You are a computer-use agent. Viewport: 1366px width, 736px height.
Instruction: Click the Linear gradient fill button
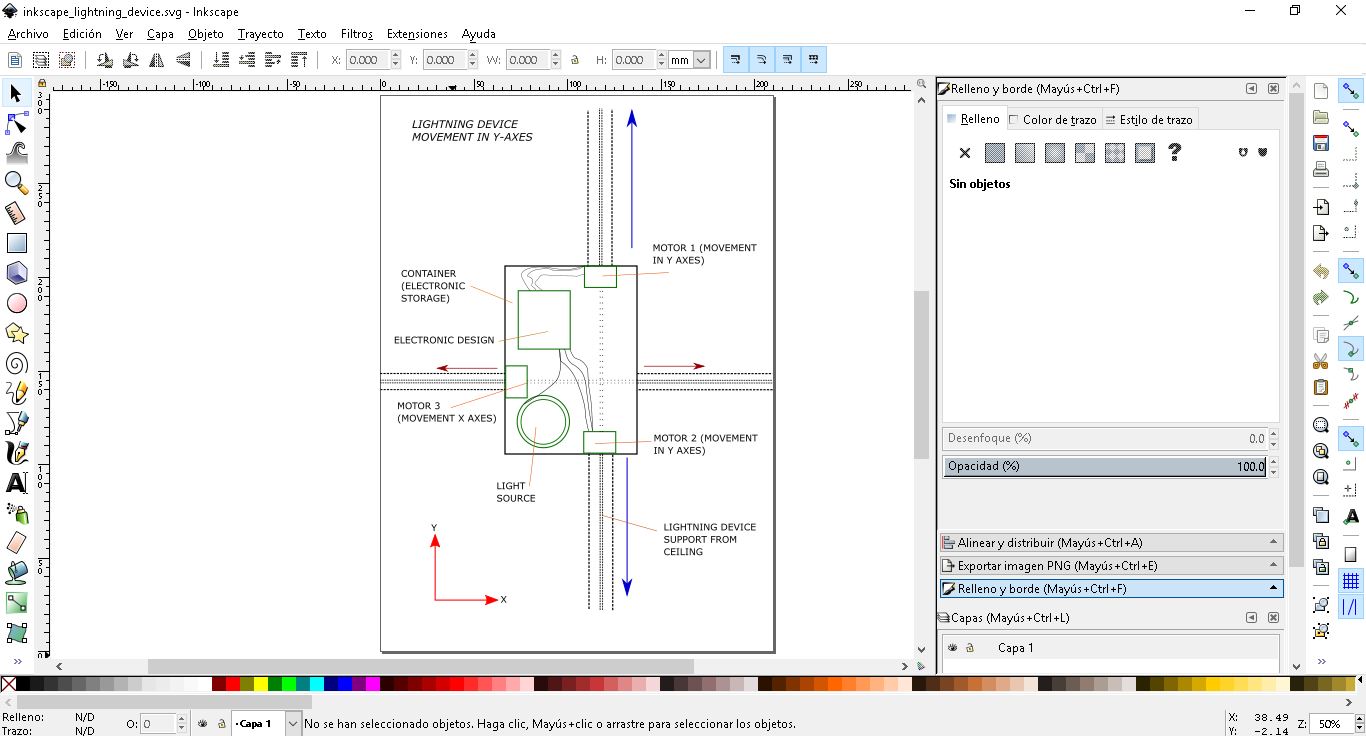[x=1025, y=153]
